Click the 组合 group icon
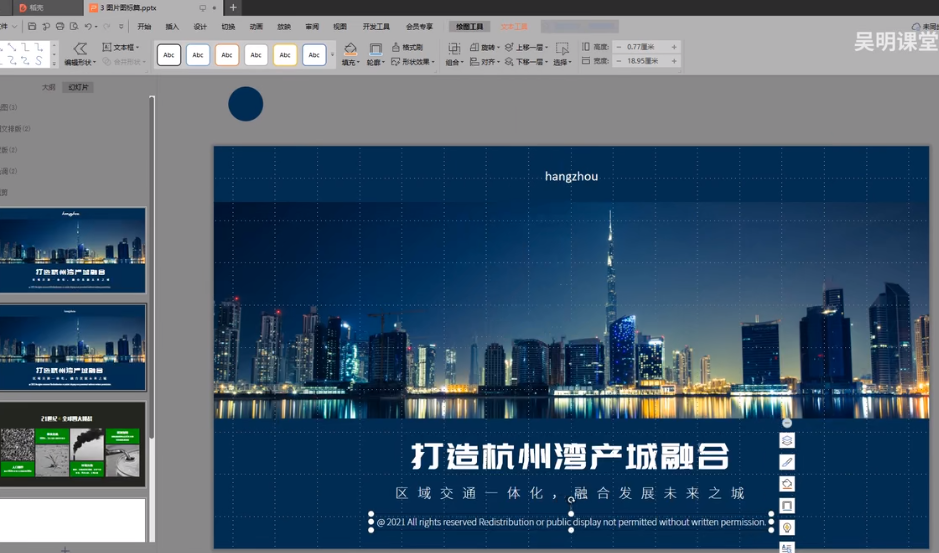Viewport: 939px width, 553px height. pyautogui.click(x=454, y=48)
